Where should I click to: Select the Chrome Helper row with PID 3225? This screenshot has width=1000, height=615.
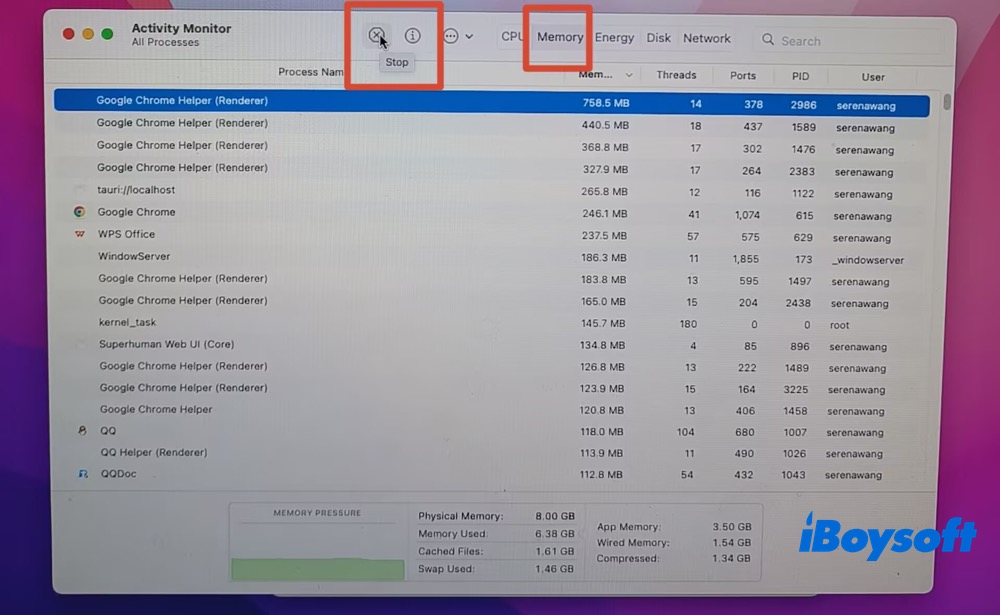pos(491,389)
